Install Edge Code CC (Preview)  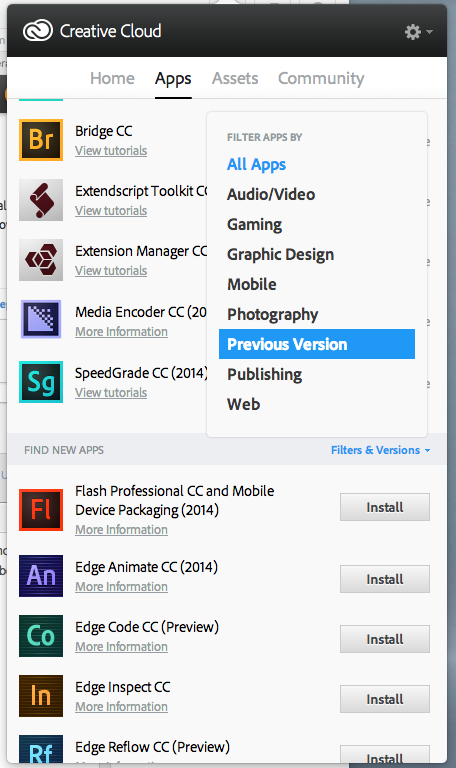click(x=385, y=639)
